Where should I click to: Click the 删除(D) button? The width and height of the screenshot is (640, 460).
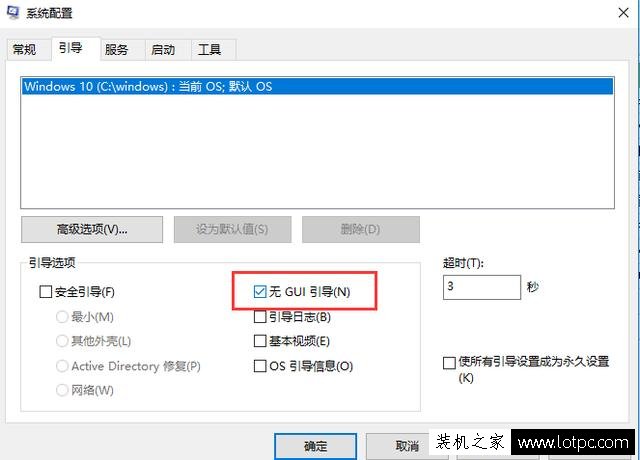361,229
